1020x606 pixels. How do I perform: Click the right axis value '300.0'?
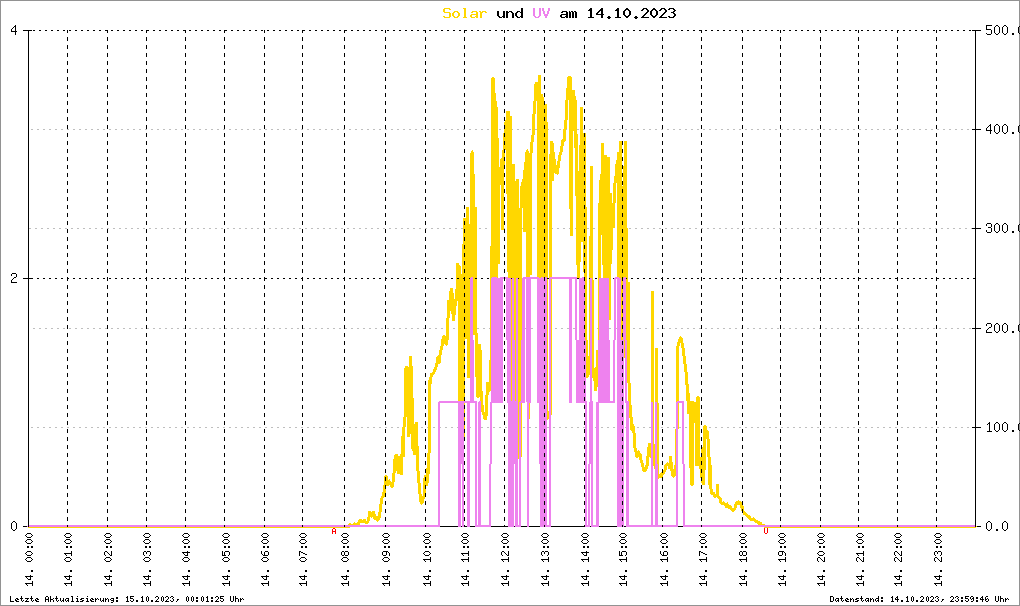pos(1000,228)
